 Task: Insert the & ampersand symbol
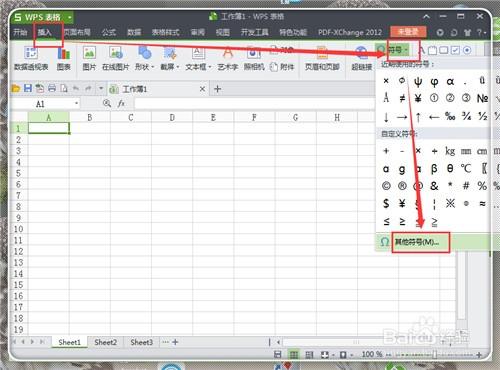(434, 186)
